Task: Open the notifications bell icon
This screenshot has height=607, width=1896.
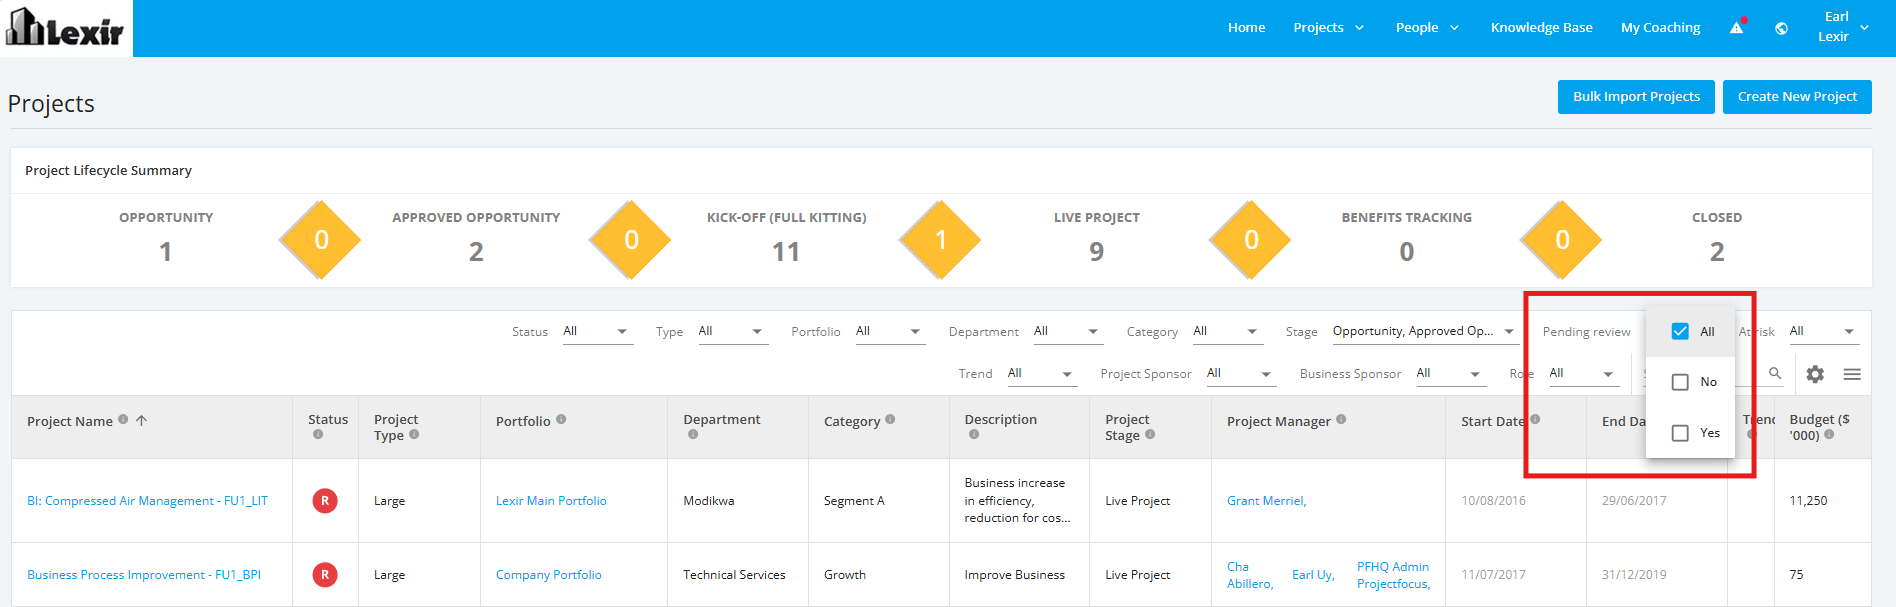Action: tap(1737, 27)
